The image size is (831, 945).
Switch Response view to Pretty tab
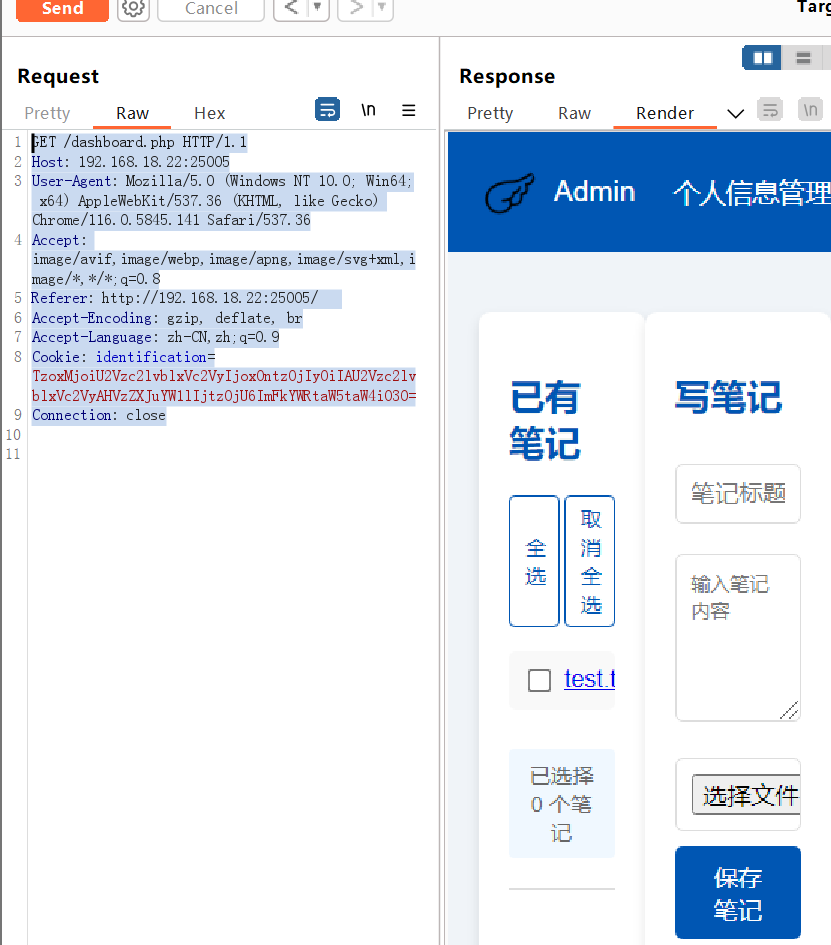point(490,113)
